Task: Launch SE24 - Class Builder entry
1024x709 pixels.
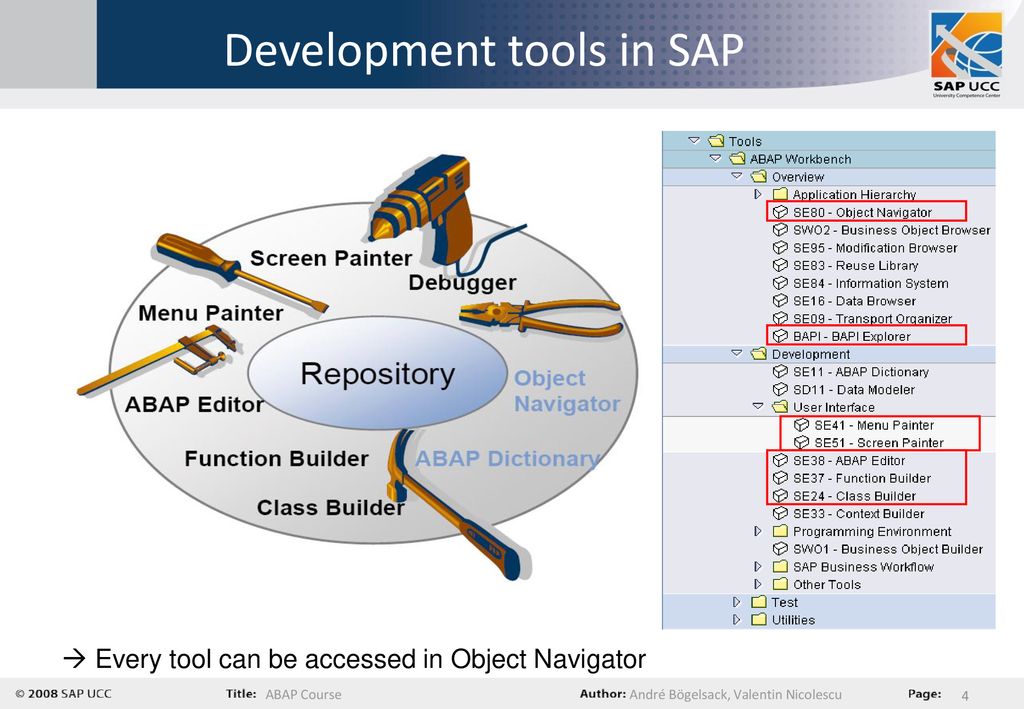Action: tap(854, 496)
